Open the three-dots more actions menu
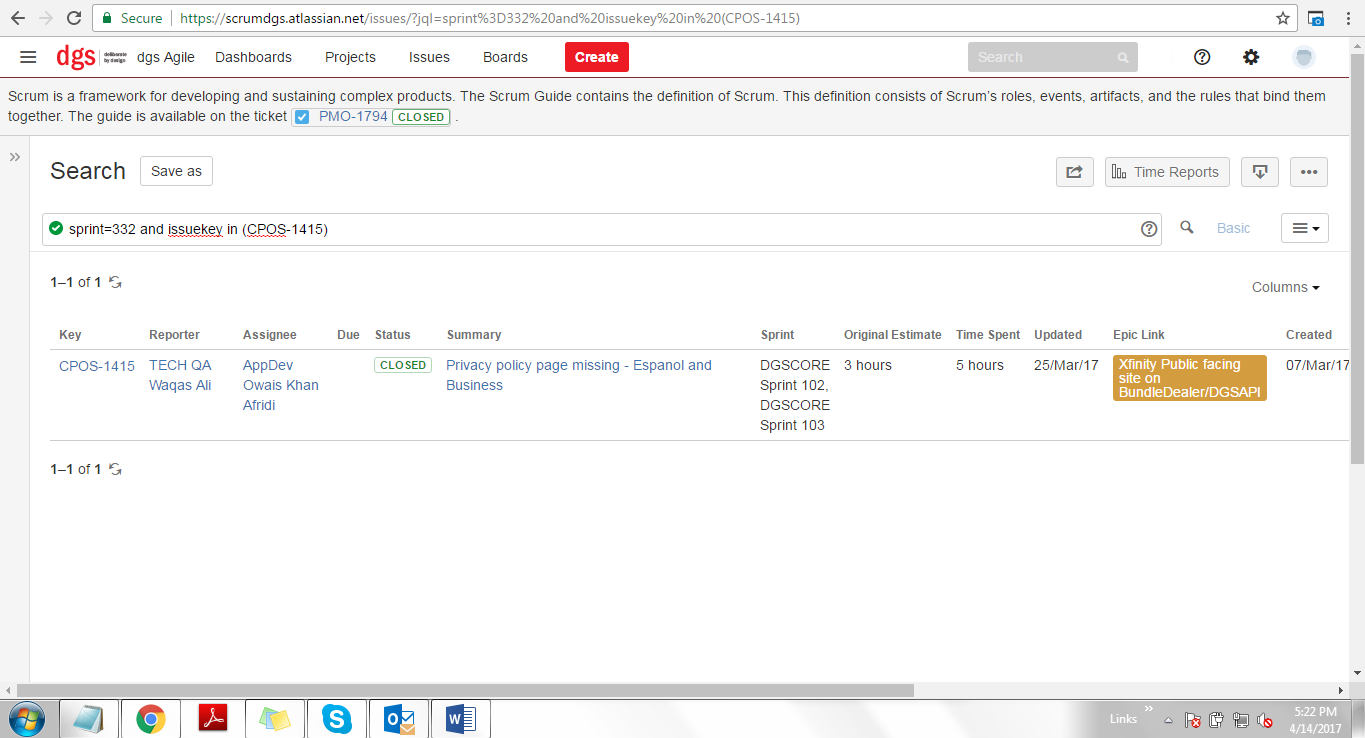The image size is (1365, 738). pyautogui.click(x=1308, y=172)
